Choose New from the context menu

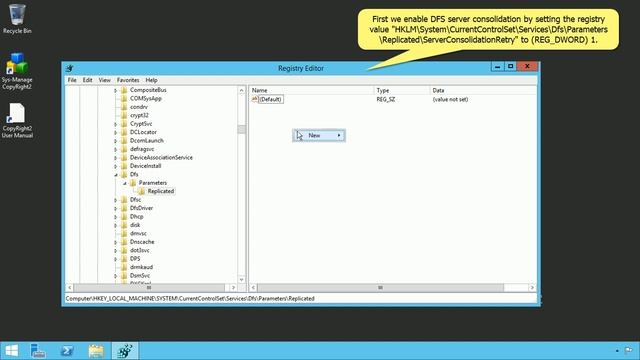coord(319,135)
